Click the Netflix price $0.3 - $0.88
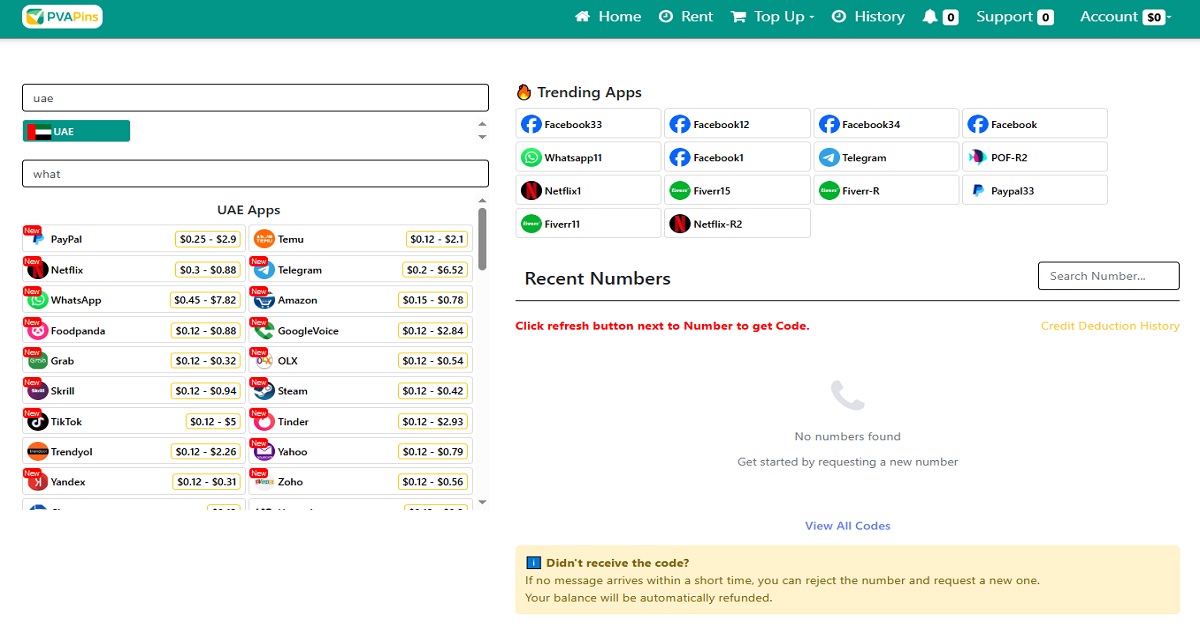This screenshot has height=630, width=1200. (x=208, y=270)
